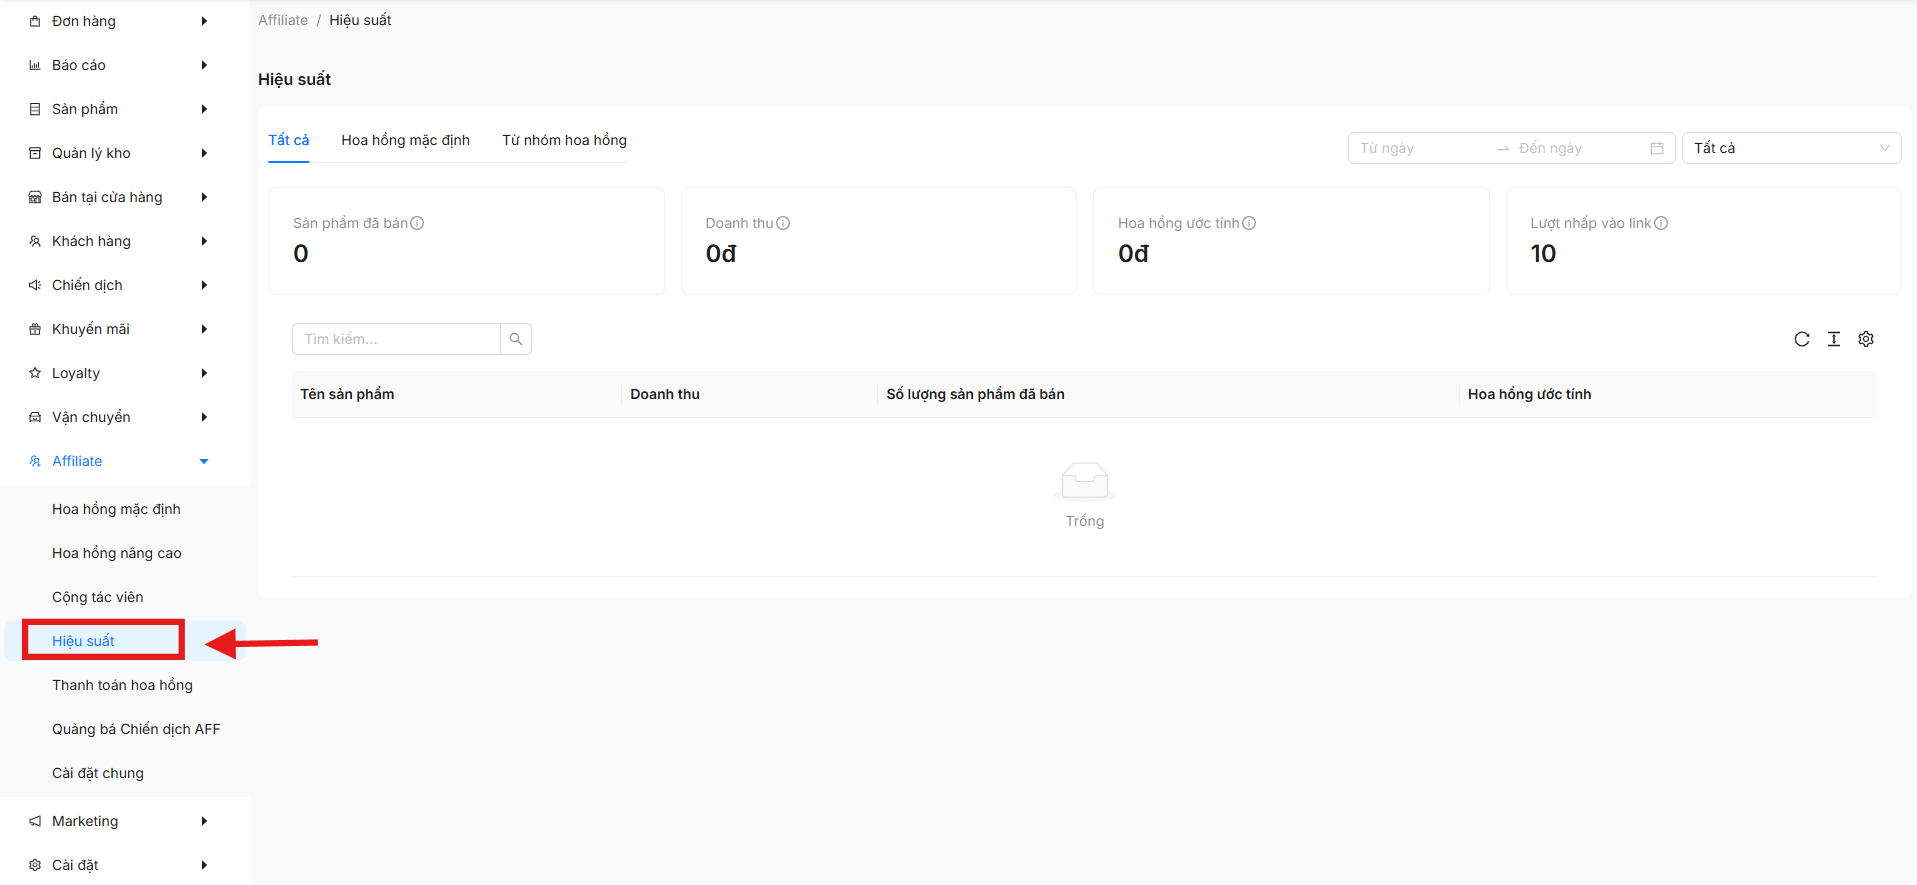Screen dimensions: 1917x885
Task: Expand the Quản lý kho menu arrow
Action: coord(204,153)
